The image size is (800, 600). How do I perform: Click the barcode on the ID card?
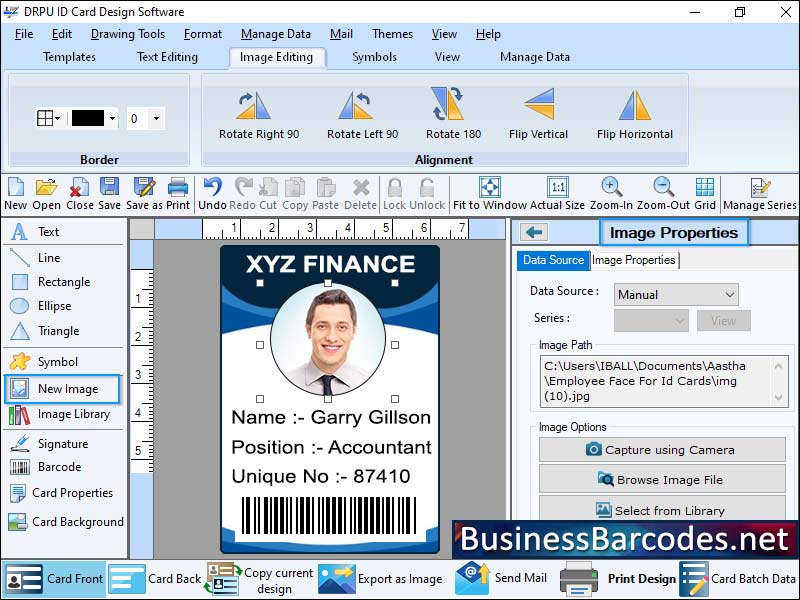pos(329,516)
